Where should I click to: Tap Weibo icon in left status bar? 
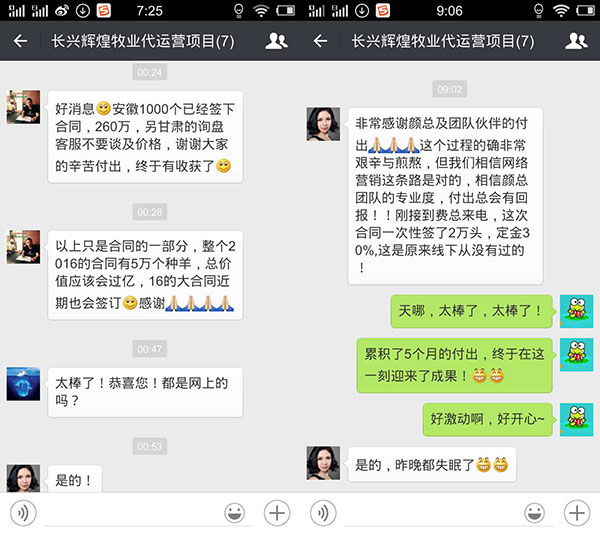coord(62,11)
